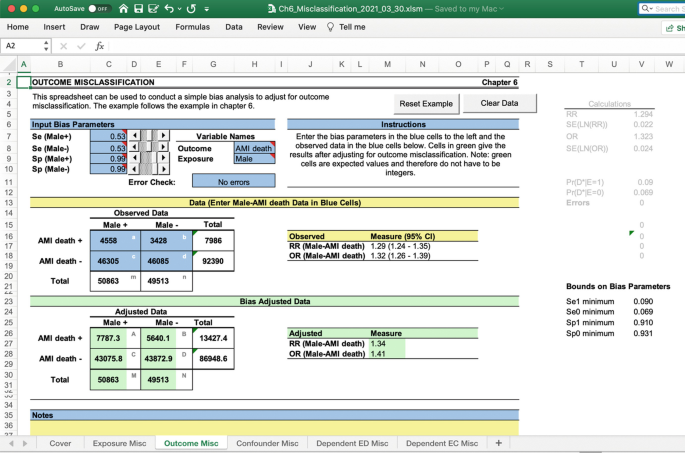Image resolution: width=685 pixels, height=453 pixels.
Task: Click the Home icon in title bar
Action: coord(124,8)
